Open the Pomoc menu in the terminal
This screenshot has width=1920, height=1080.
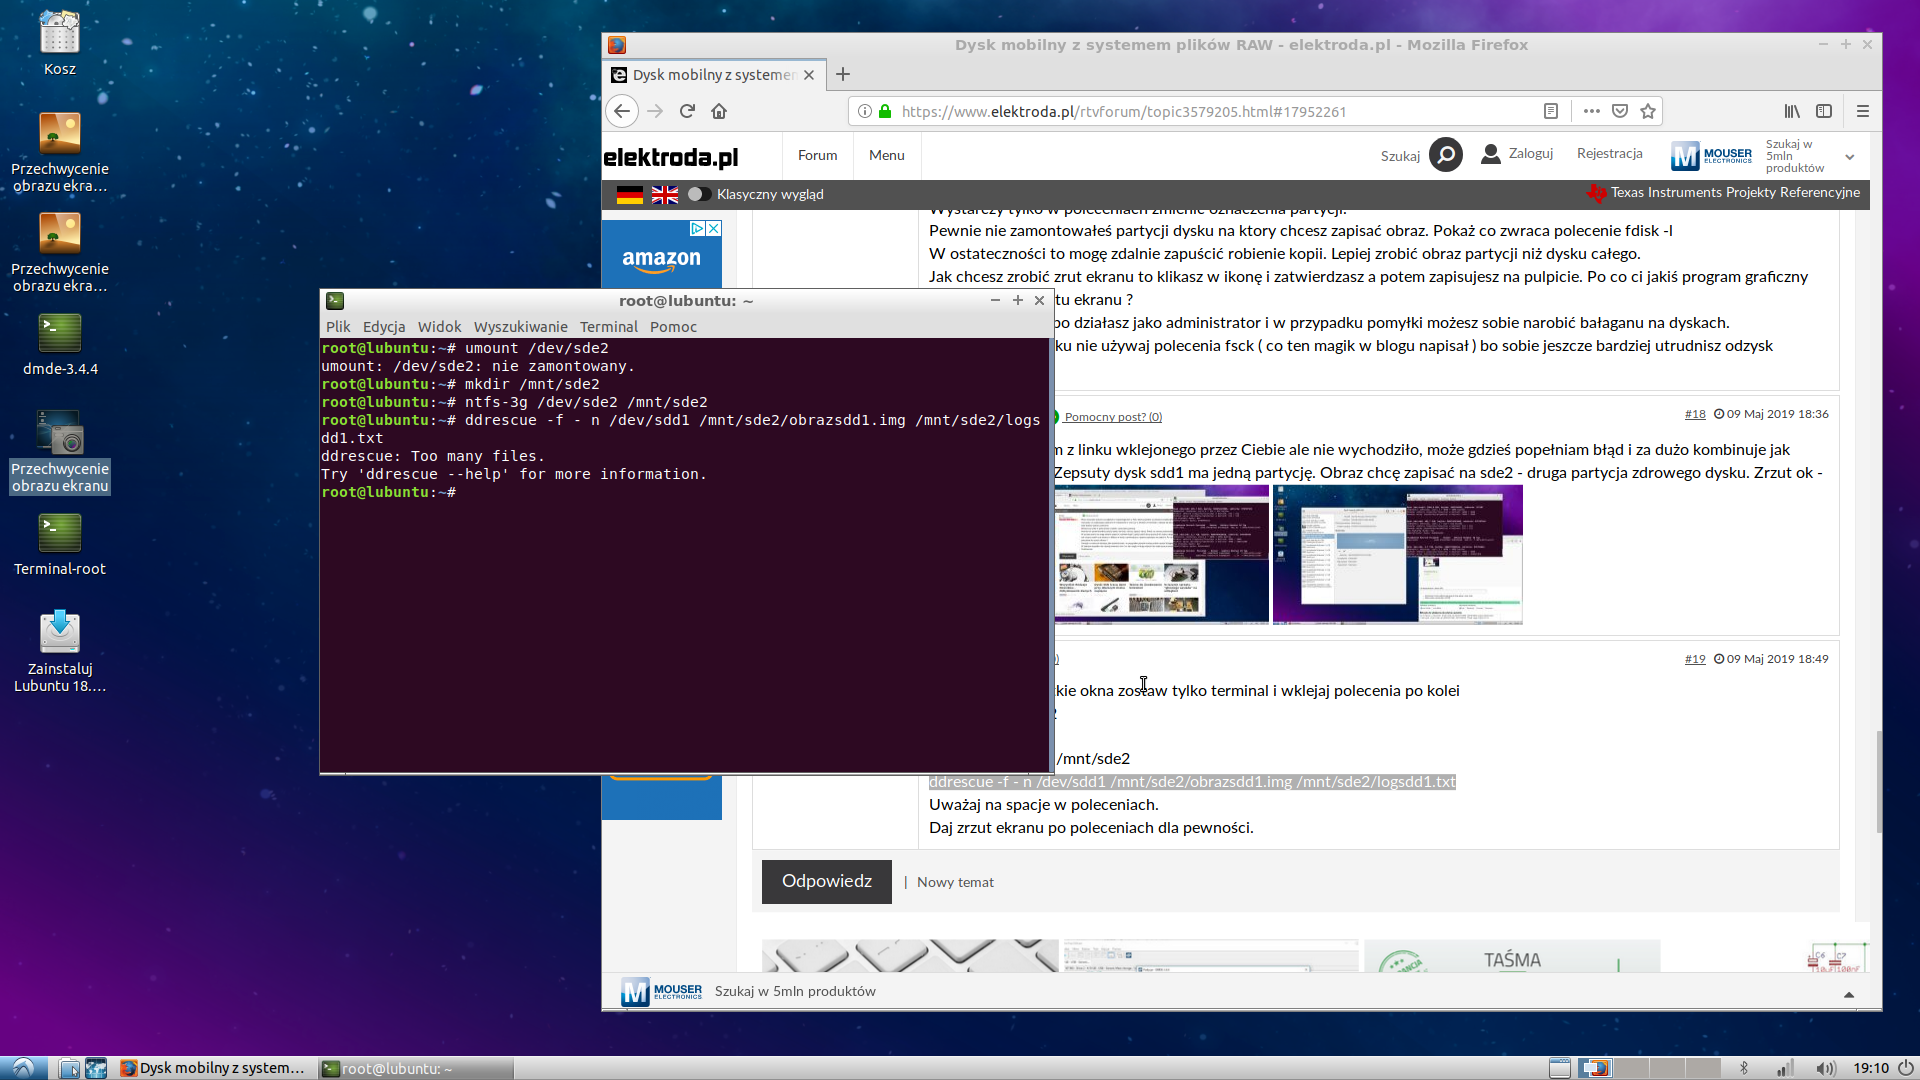point(673,327)
